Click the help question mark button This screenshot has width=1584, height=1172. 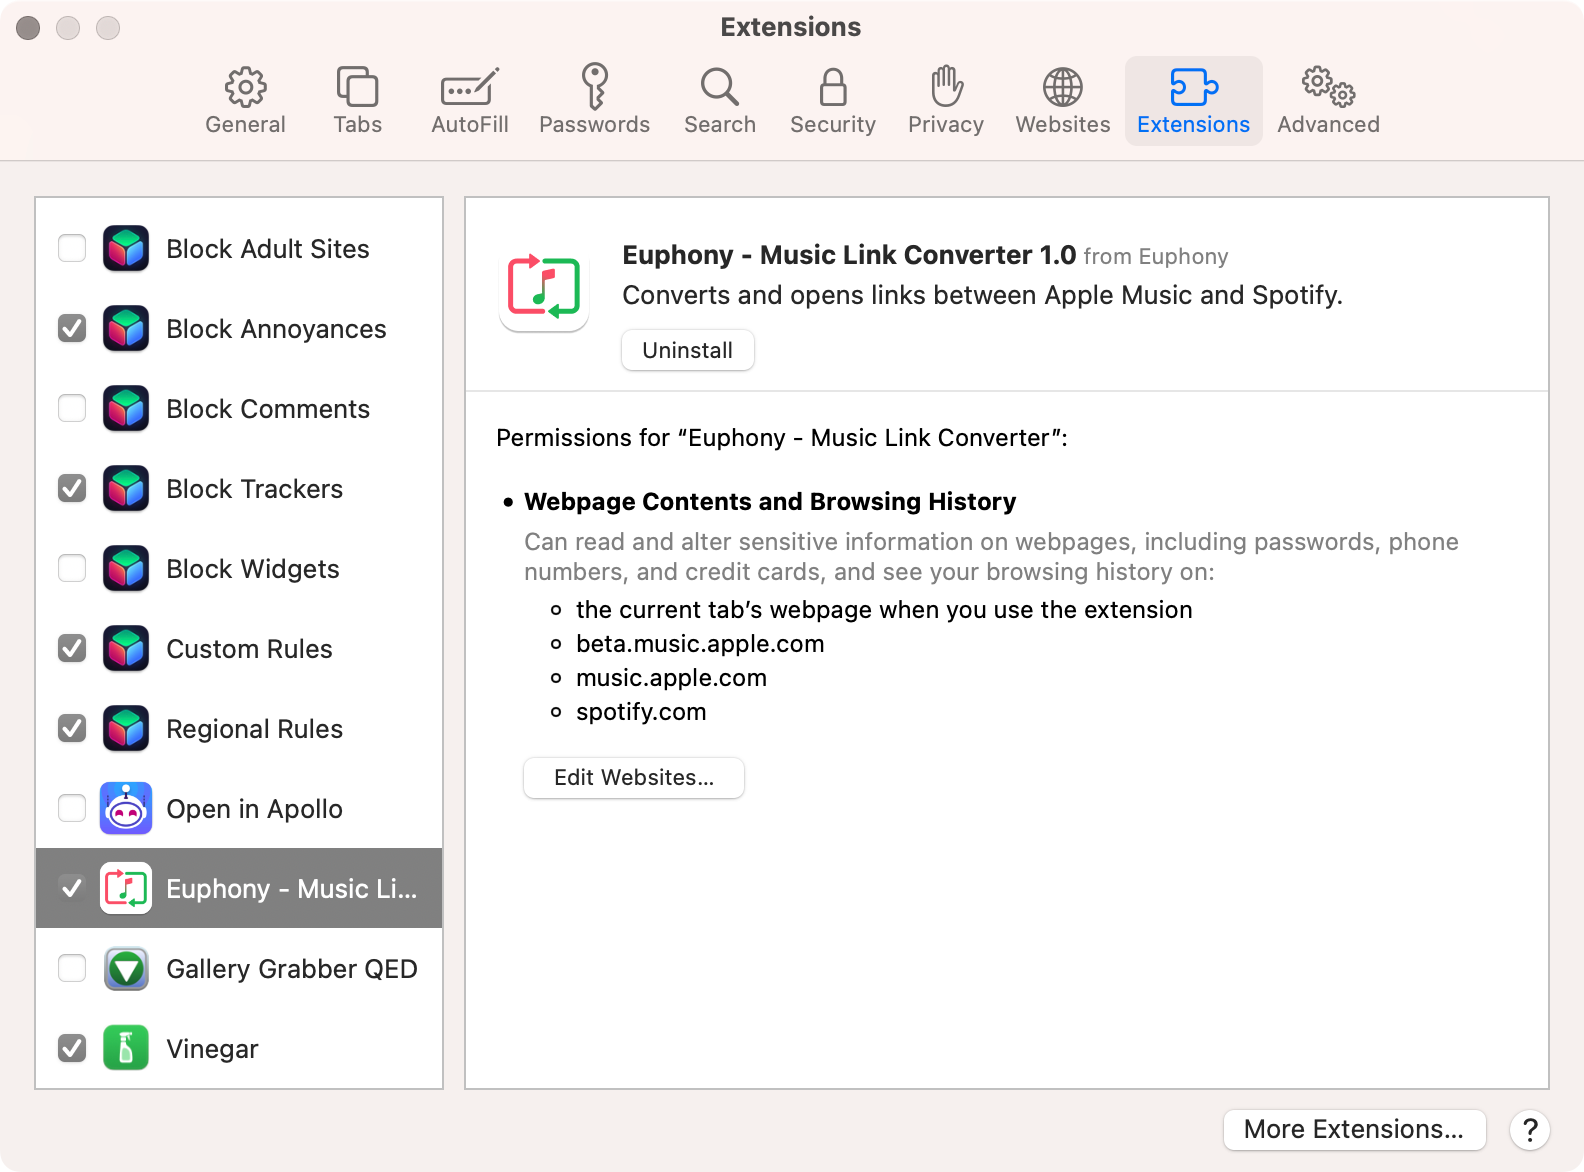tap(1529, 1130)
